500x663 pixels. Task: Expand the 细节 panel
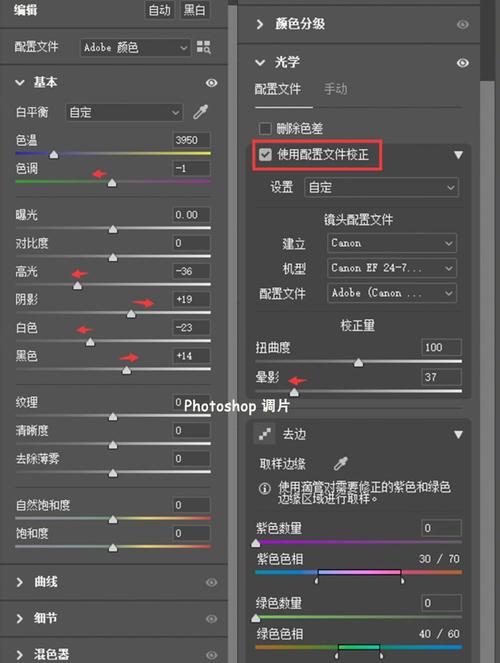[19, 619]
